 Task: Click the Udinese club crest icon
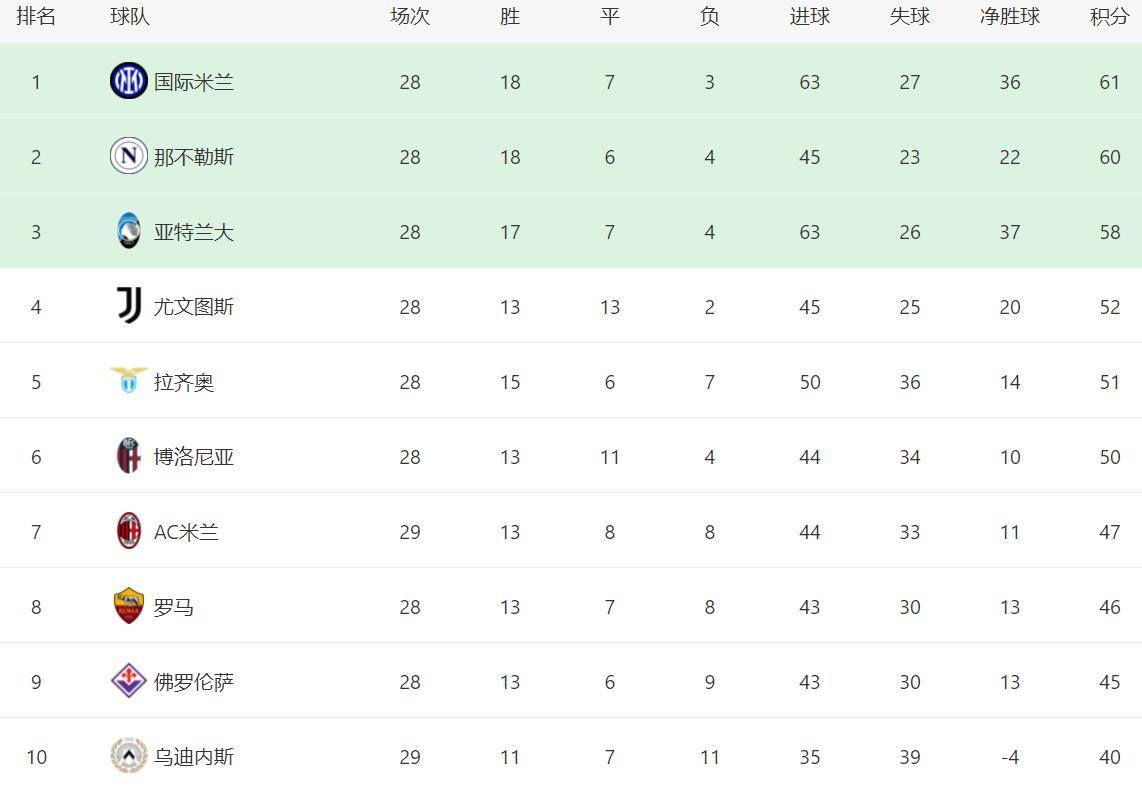(x=129, y=756)
